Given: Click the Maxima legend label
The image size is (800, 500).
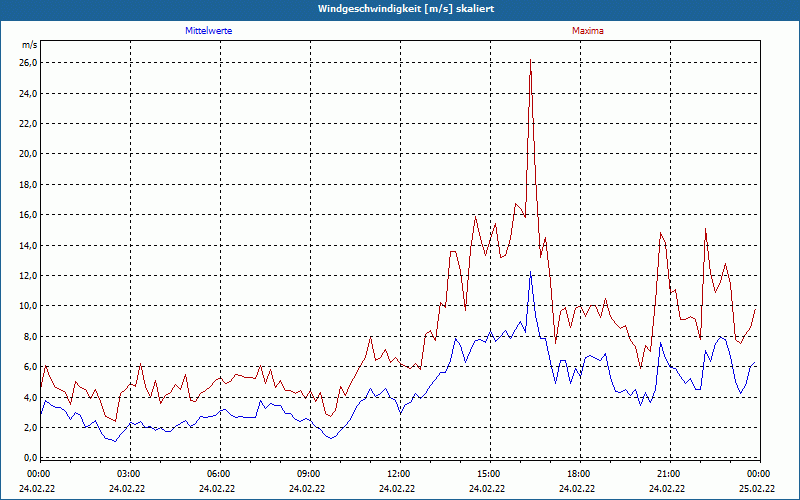Looking at the screenshot, I should point(588,31).
